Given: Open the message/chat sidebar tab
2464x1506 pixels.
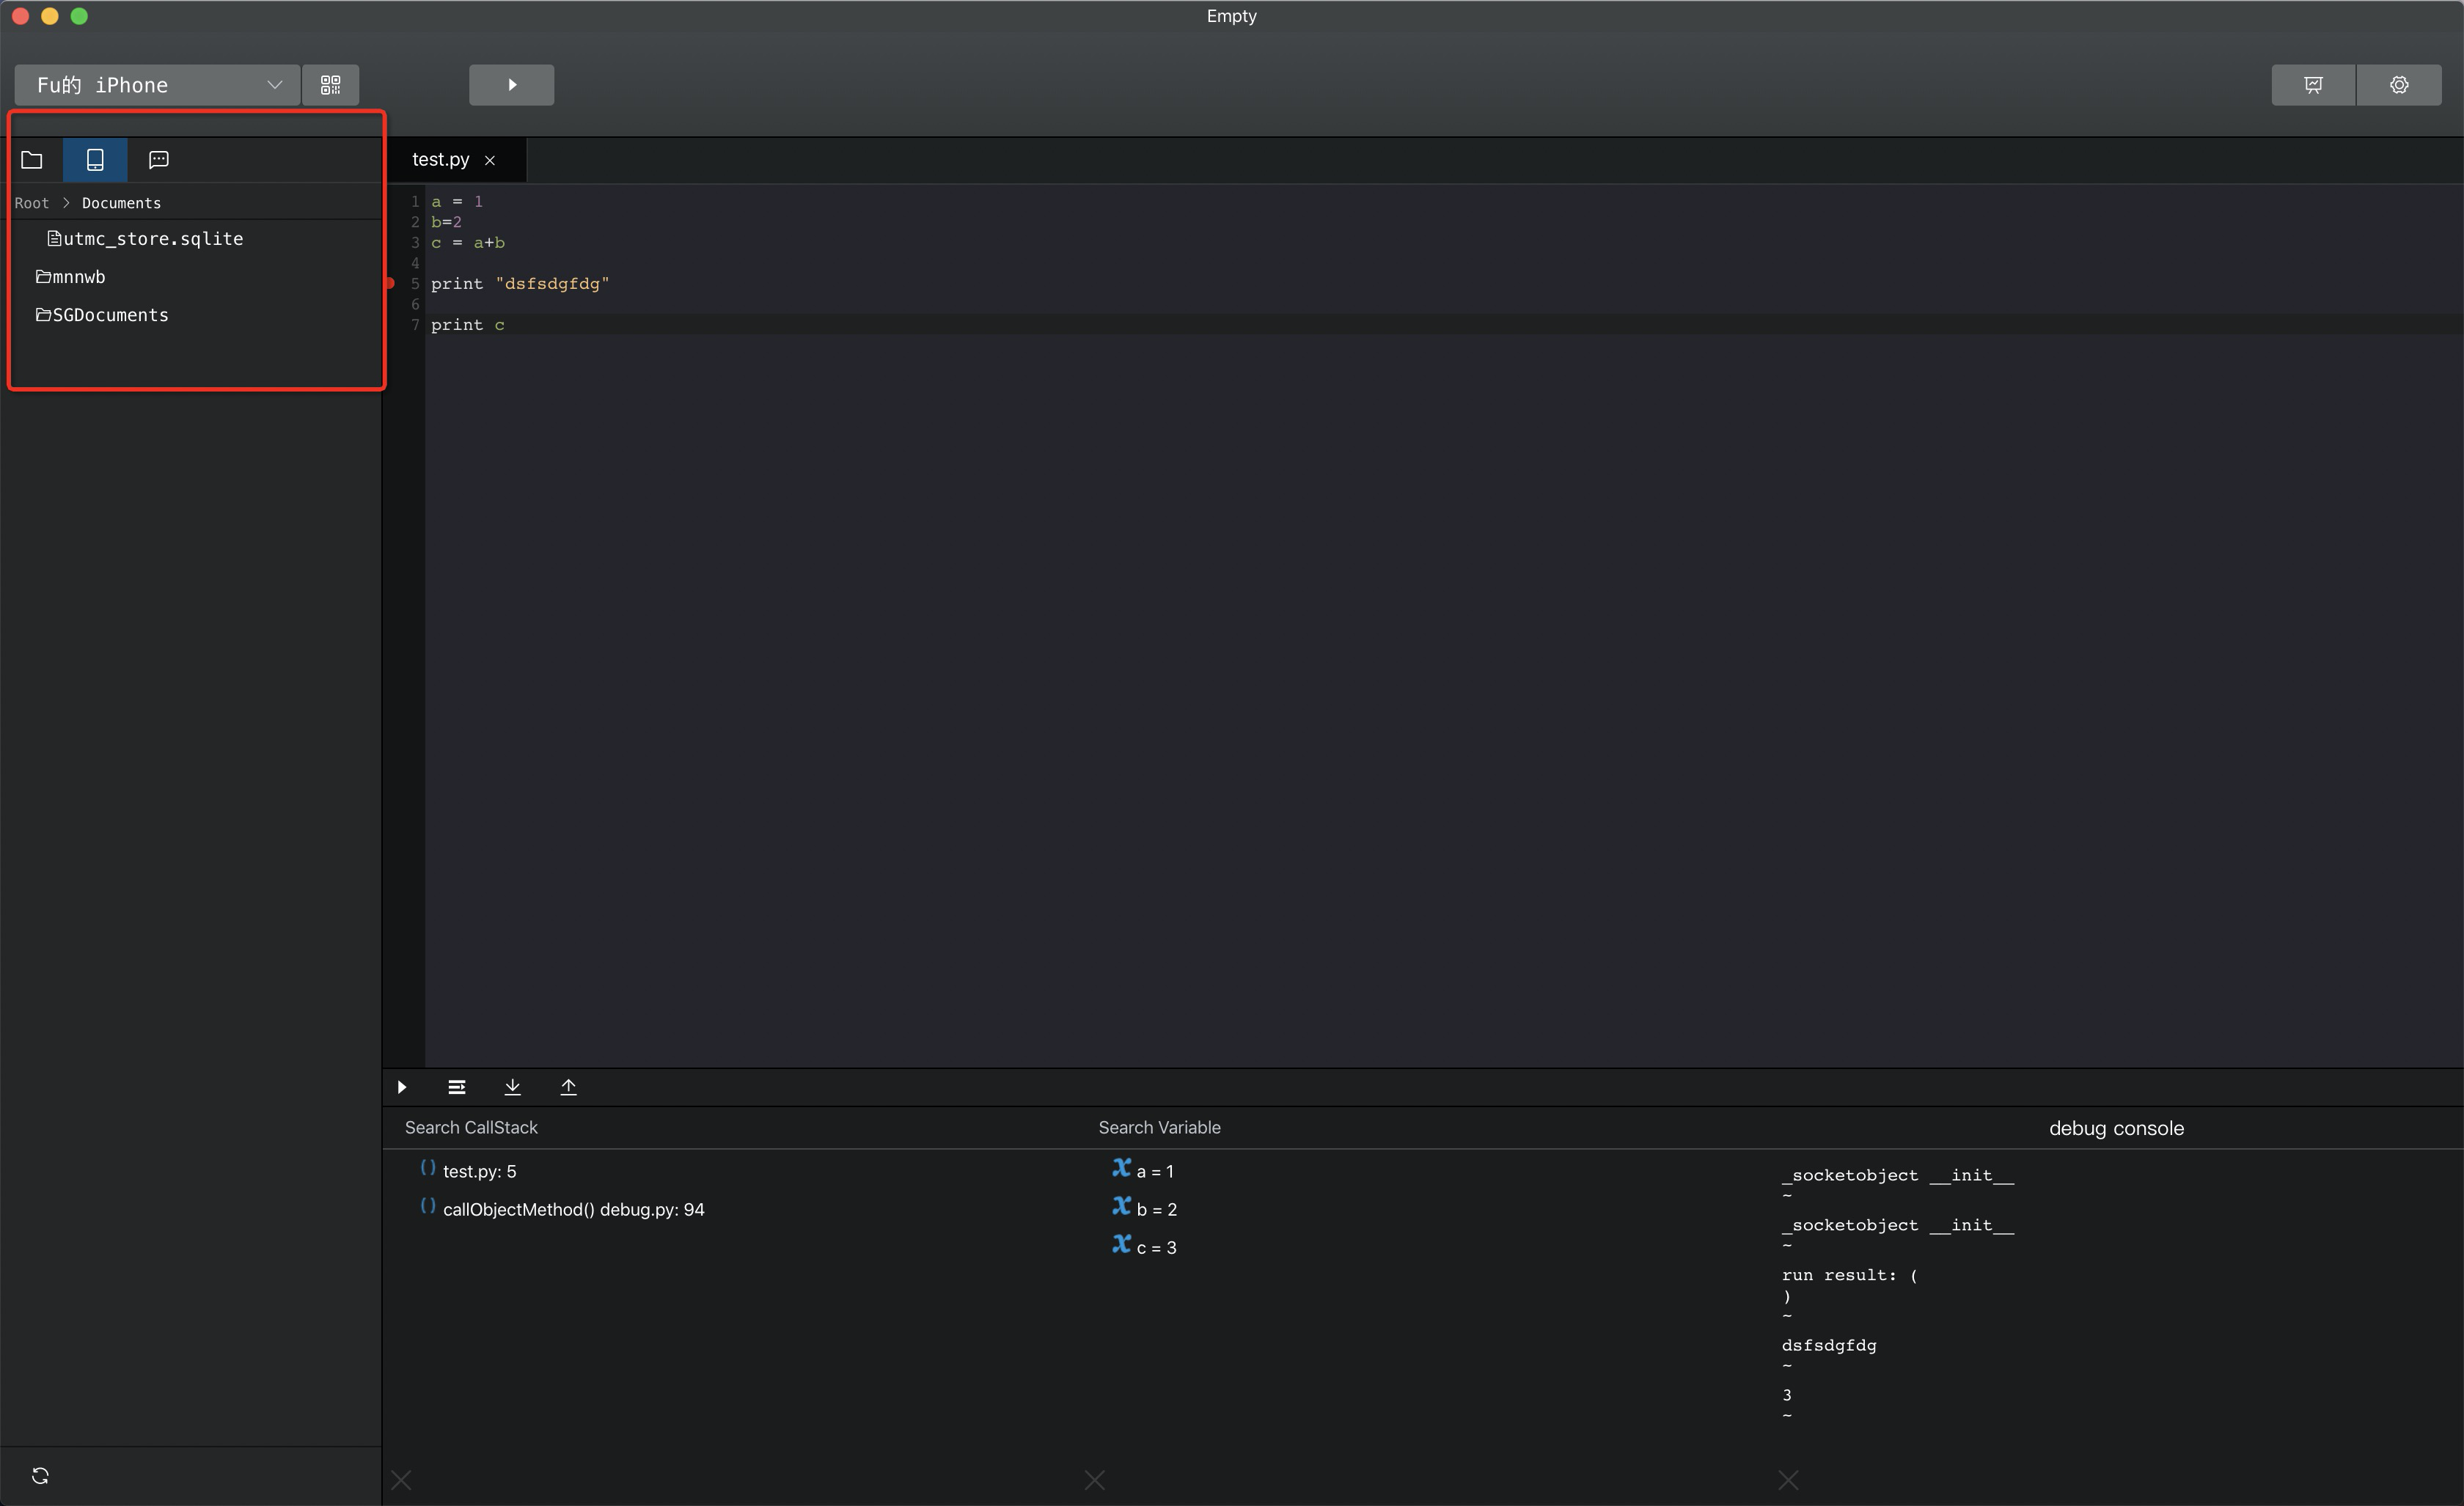Looking at the screenshot, I should (x=158, y=160).
